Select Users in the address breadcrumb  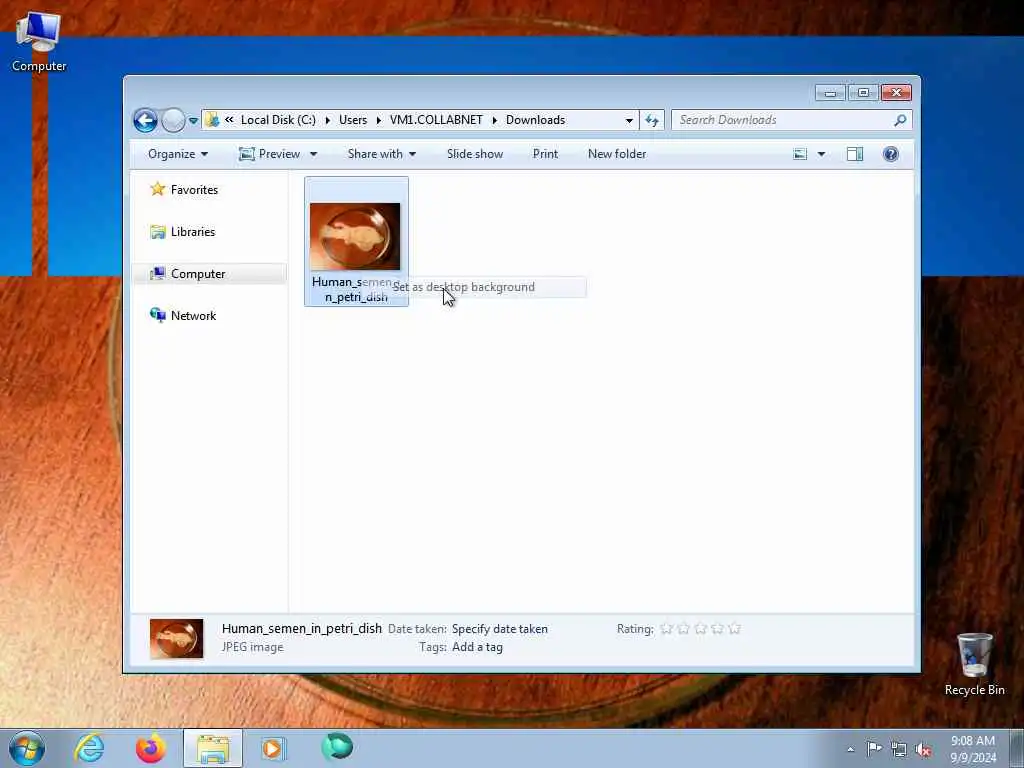(353, 120)
